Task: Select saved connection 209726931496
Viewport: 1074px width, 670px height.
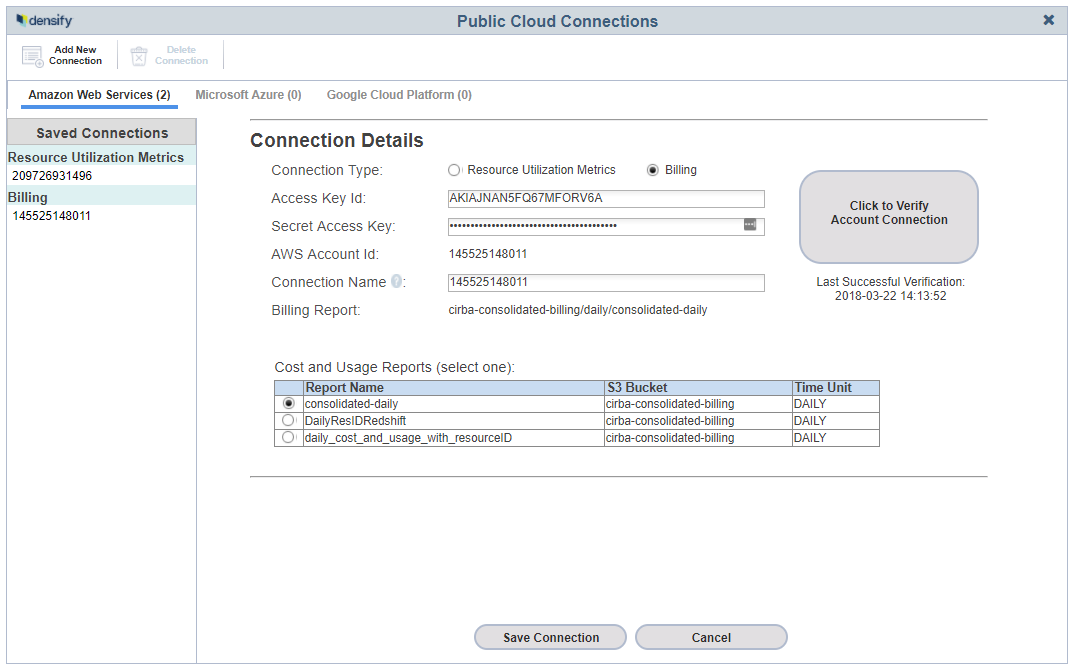Action: click(x=52, y=176)
